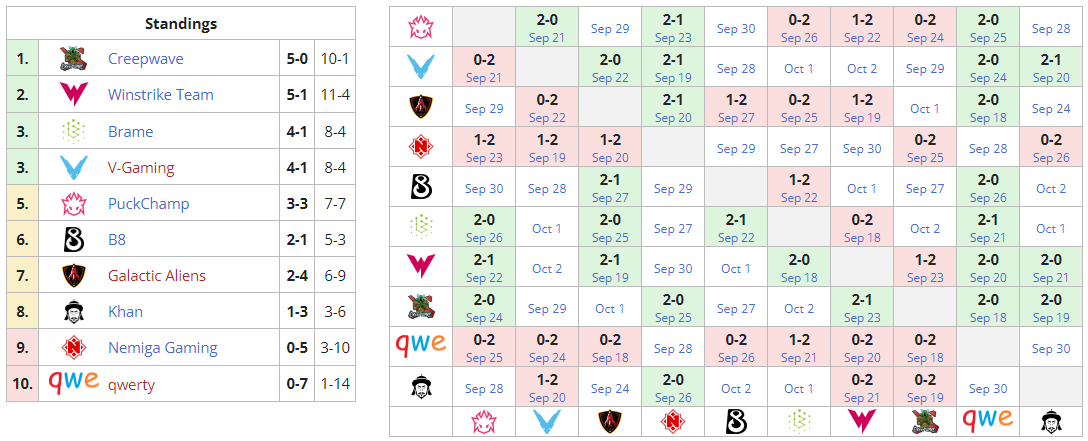Click the qwerty logo in Standings list
The height and width of the screenshot is (441, 1088).
(73, 382)
